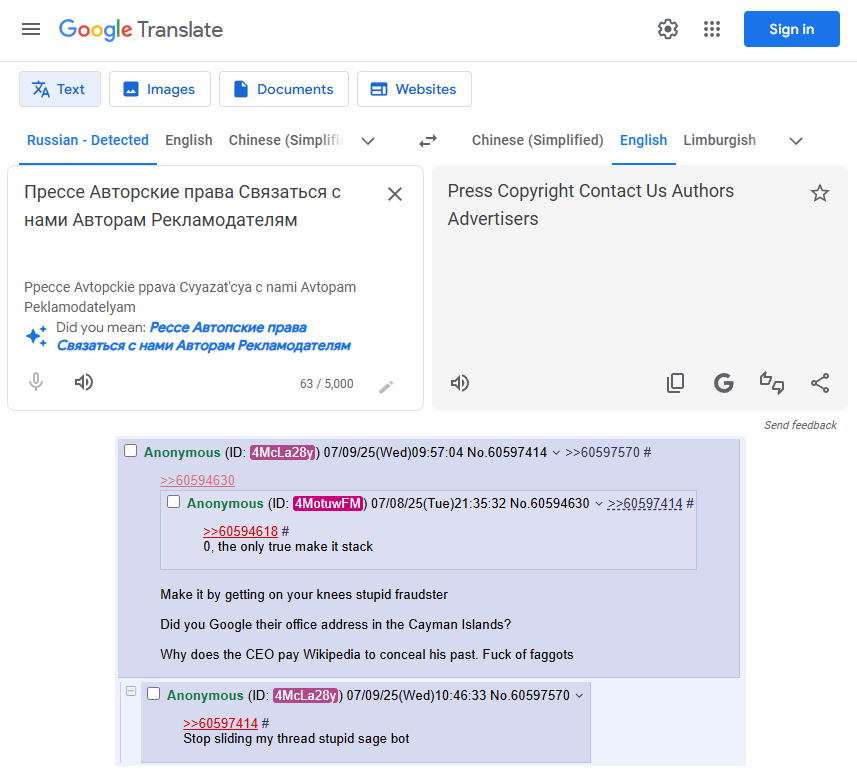The image size is (857, 780).
Task: Switch to Documents translation mode
Action: (284, 89)
